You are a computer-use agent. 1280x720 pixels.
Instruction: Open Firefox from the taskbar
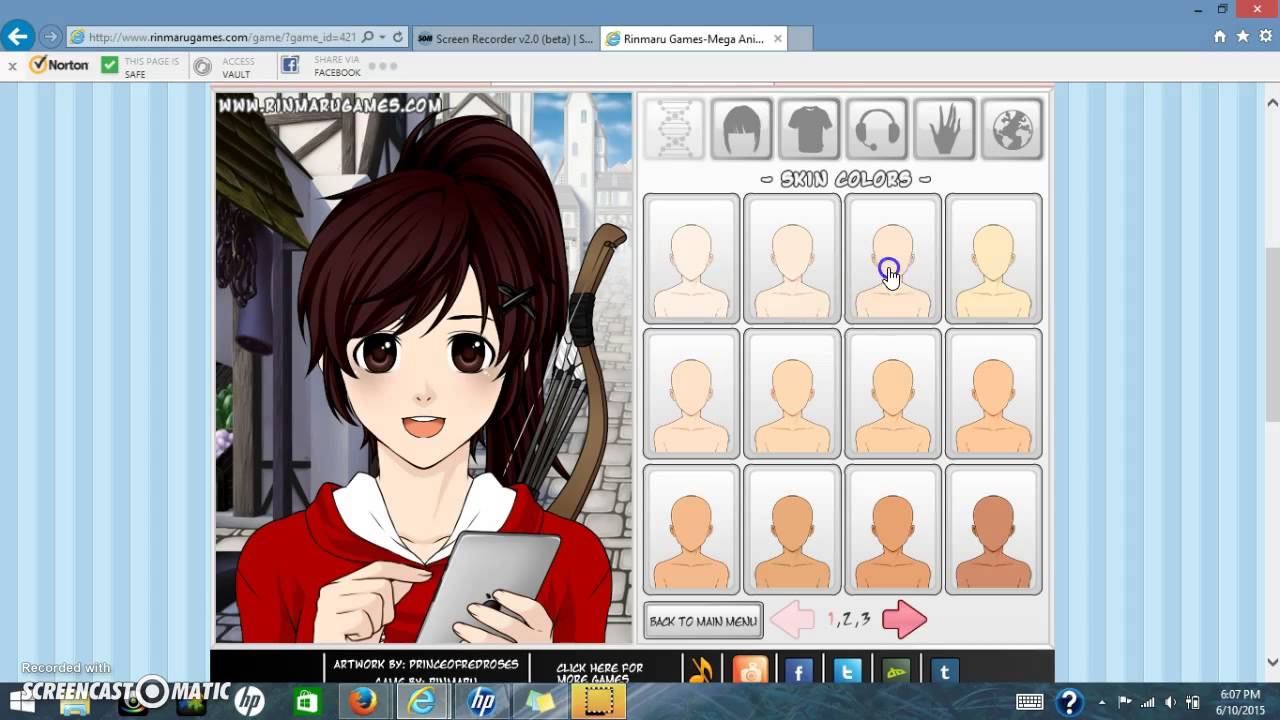point(363,701)
